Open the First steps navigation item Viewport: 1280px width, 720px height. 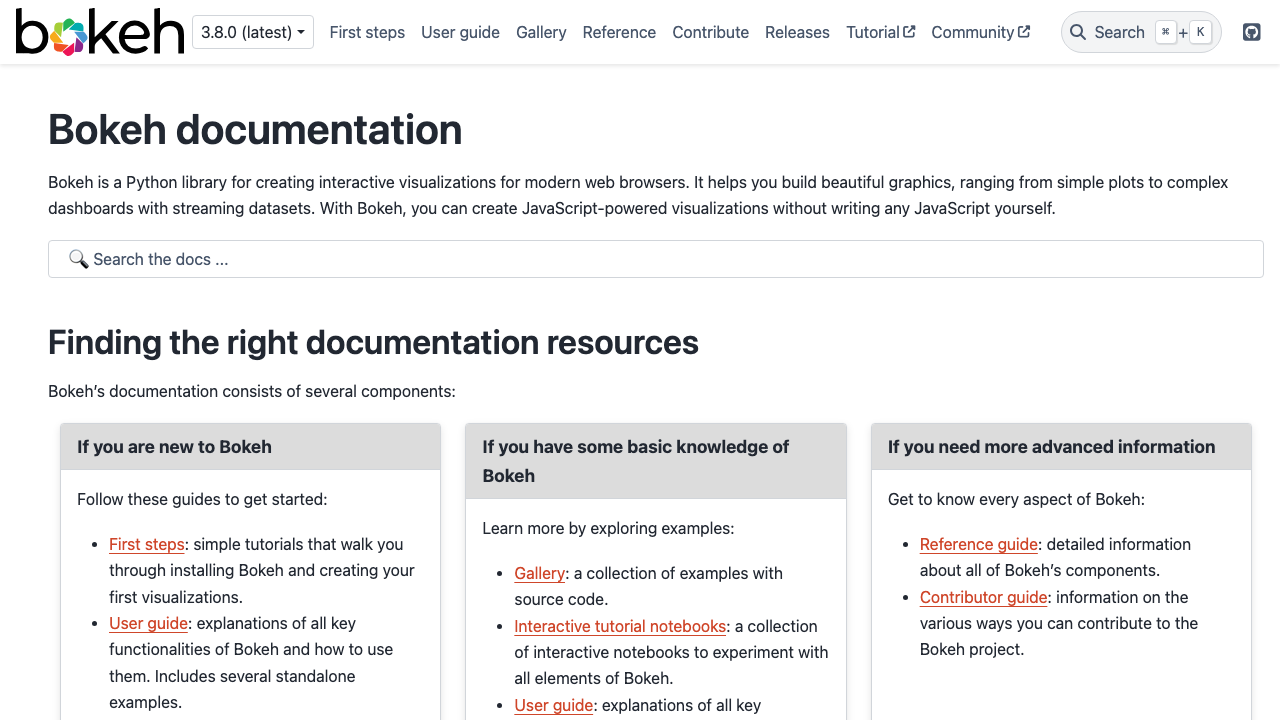click(x=367, y=32)
